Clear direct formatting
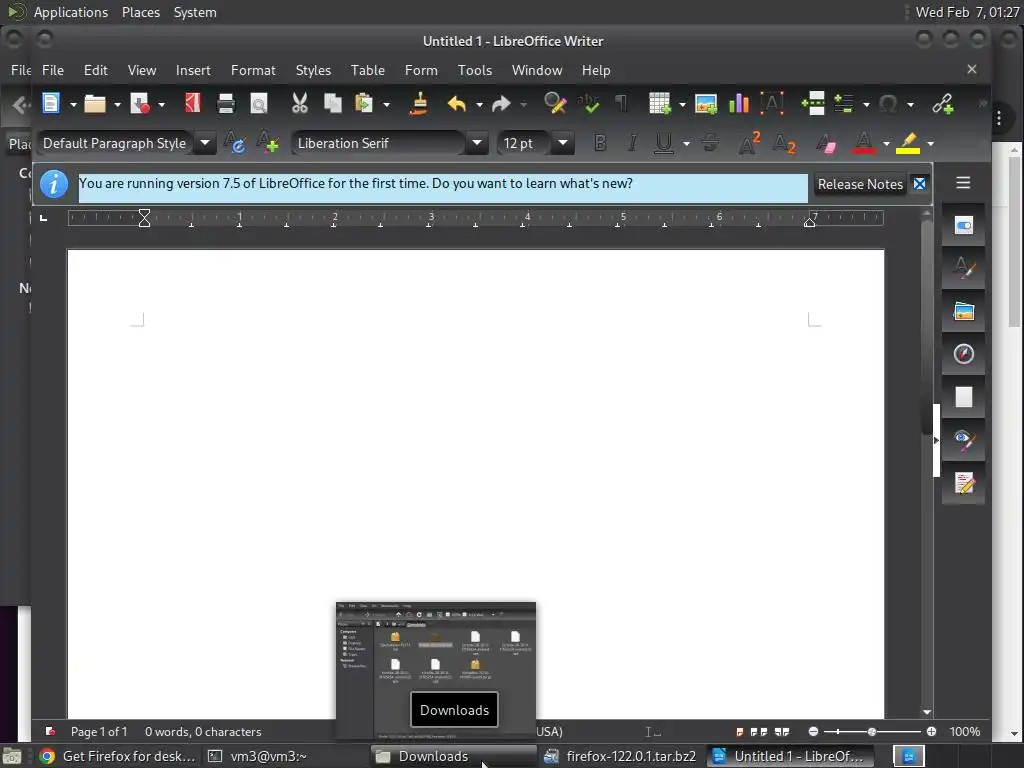Image resolution: width=1024 pixels, height=768 pixels. (826, 143)
